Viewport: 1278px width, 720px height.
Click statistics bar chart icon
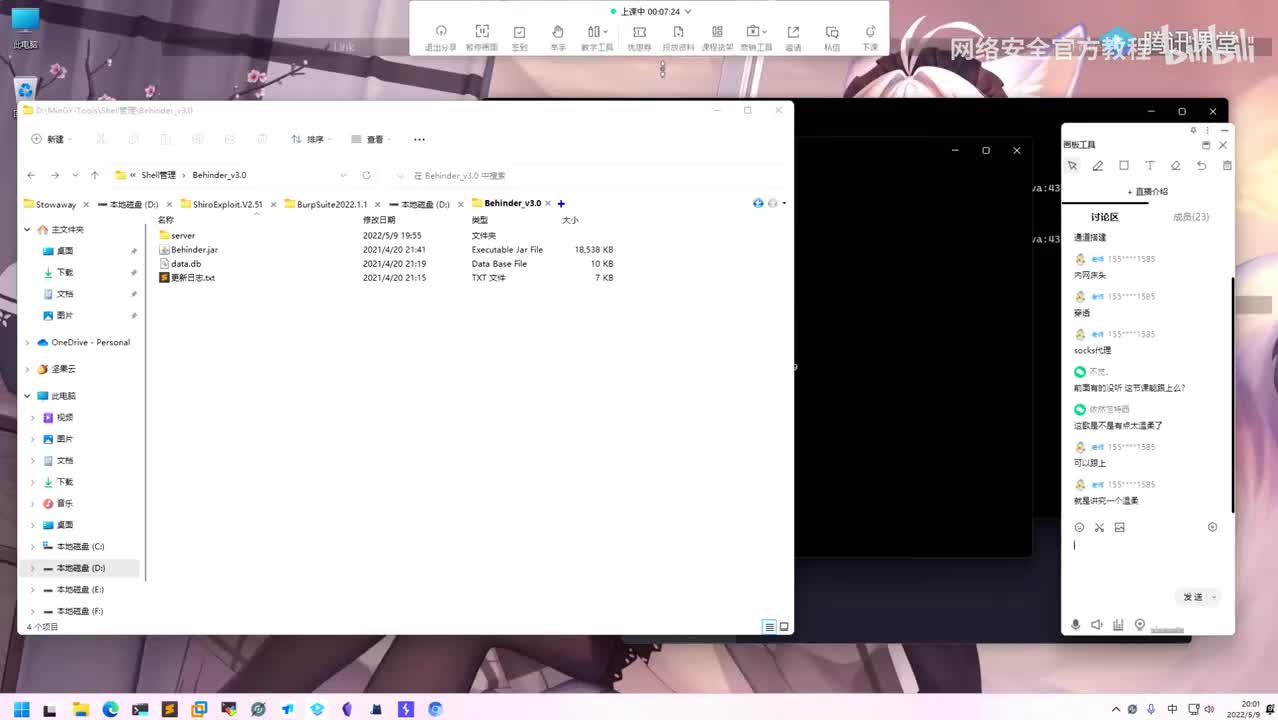1118,625
